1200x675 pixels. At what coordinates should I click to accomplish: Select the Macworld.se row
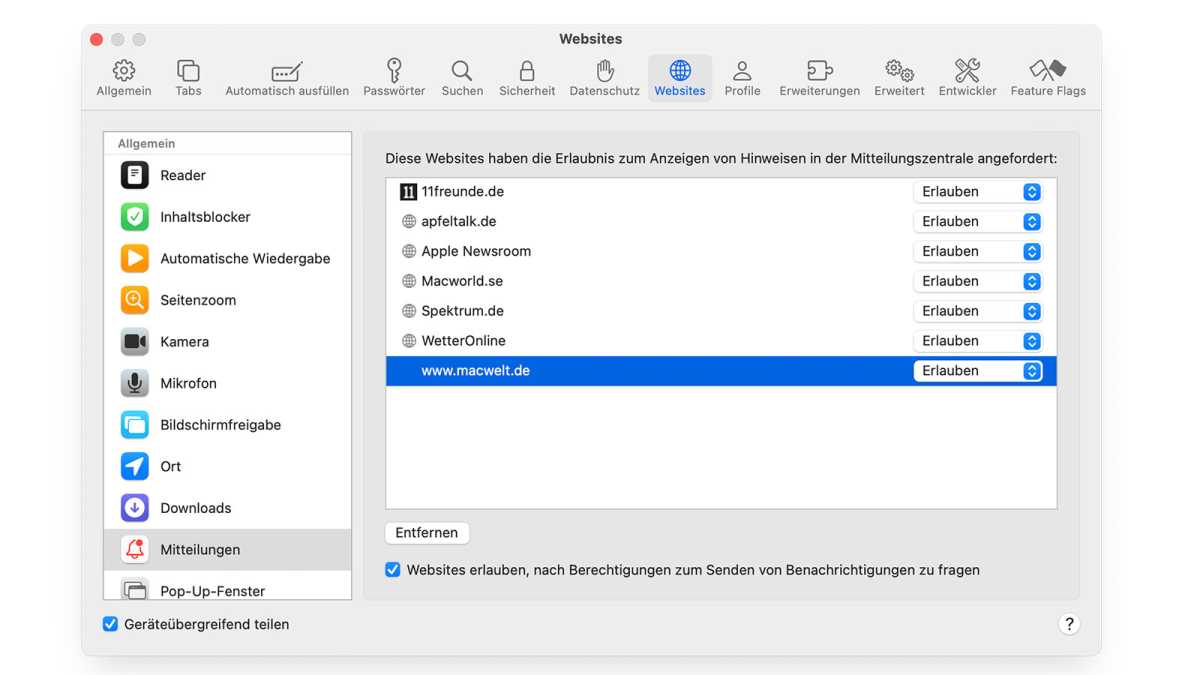click(x=721, y=282)
